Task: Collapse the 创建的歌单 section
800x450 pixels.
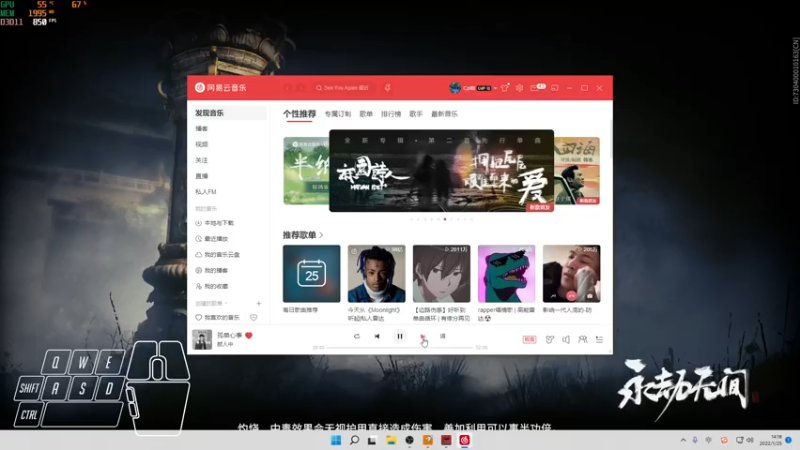Action: (211, 304)
